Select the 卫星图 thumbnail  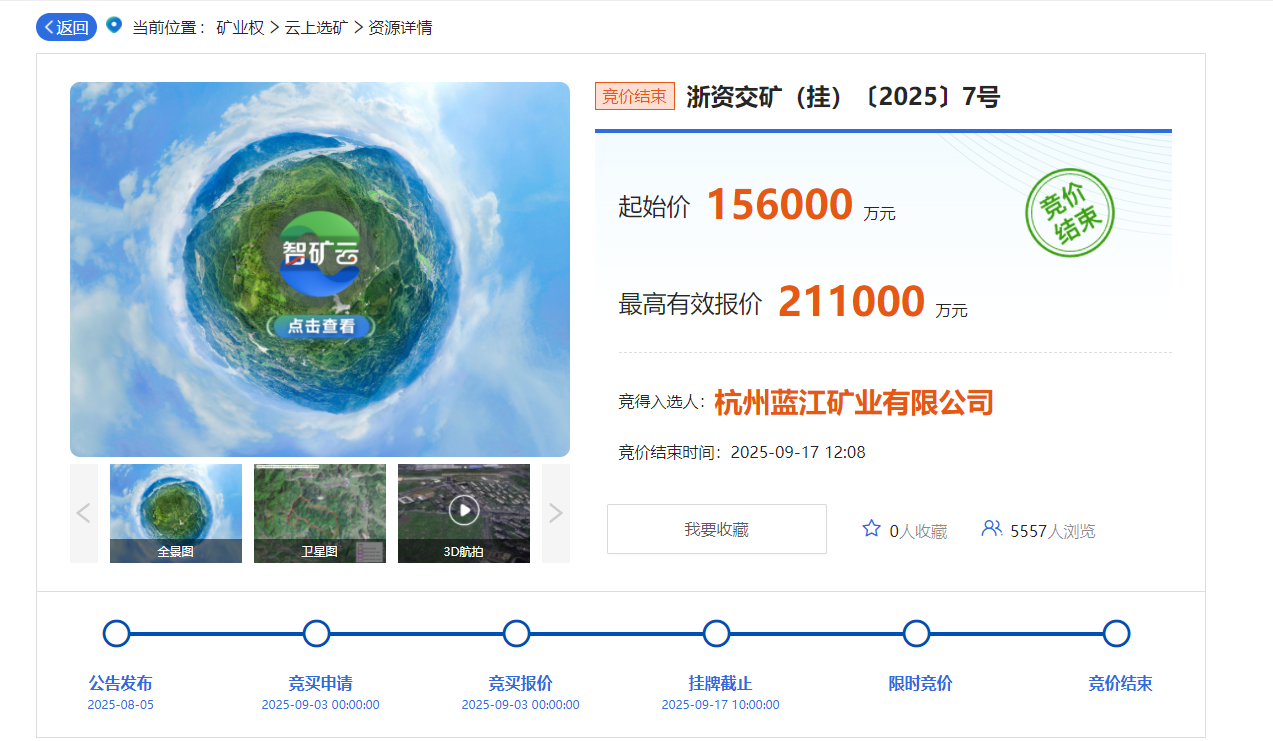click(x=319, y=513)
